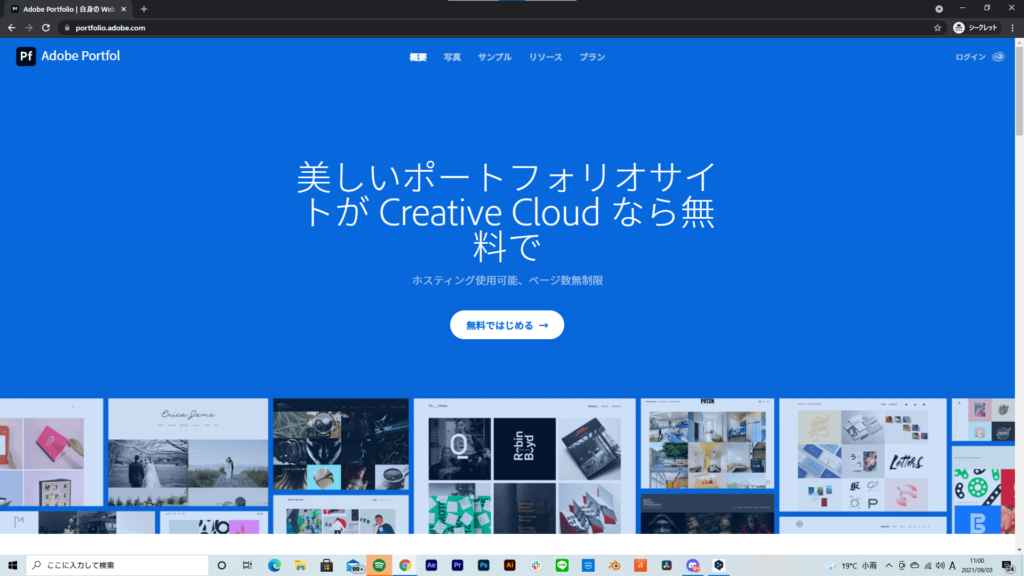Show hidden system tray icons

coord(889,566)
